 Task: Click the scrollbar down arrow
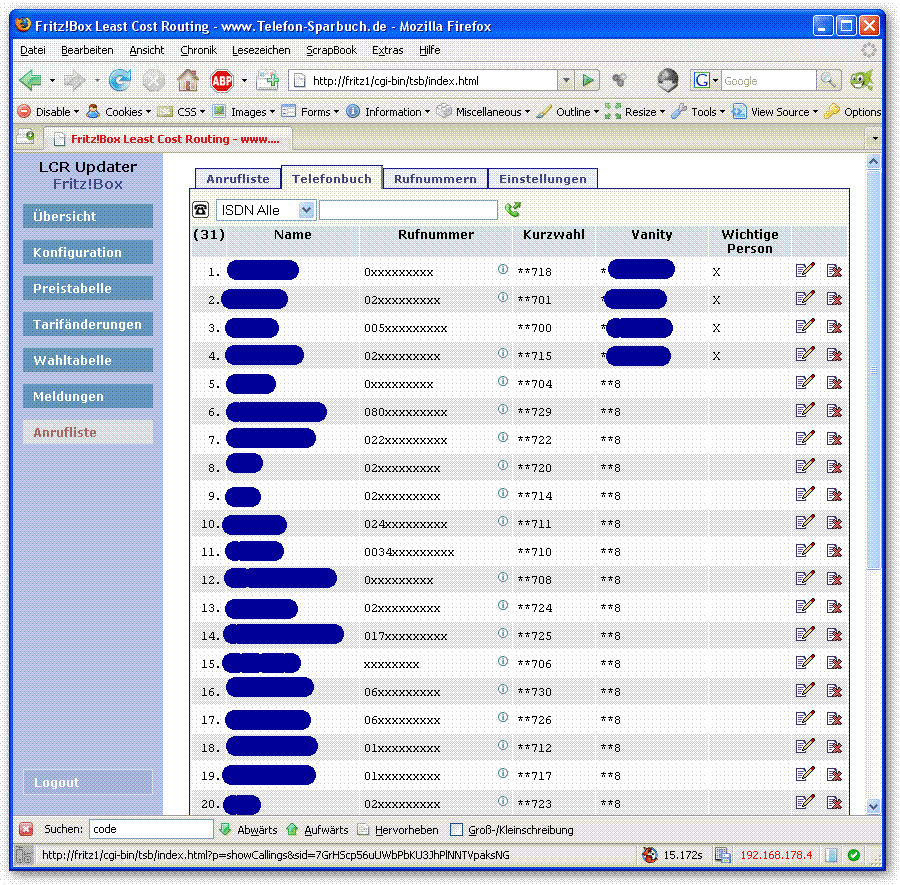click(873, 806)
